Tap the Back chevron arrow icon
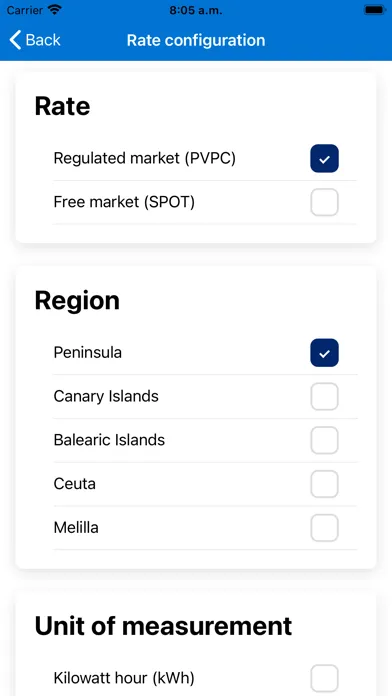The image size is (392, 696). point(15,40)
